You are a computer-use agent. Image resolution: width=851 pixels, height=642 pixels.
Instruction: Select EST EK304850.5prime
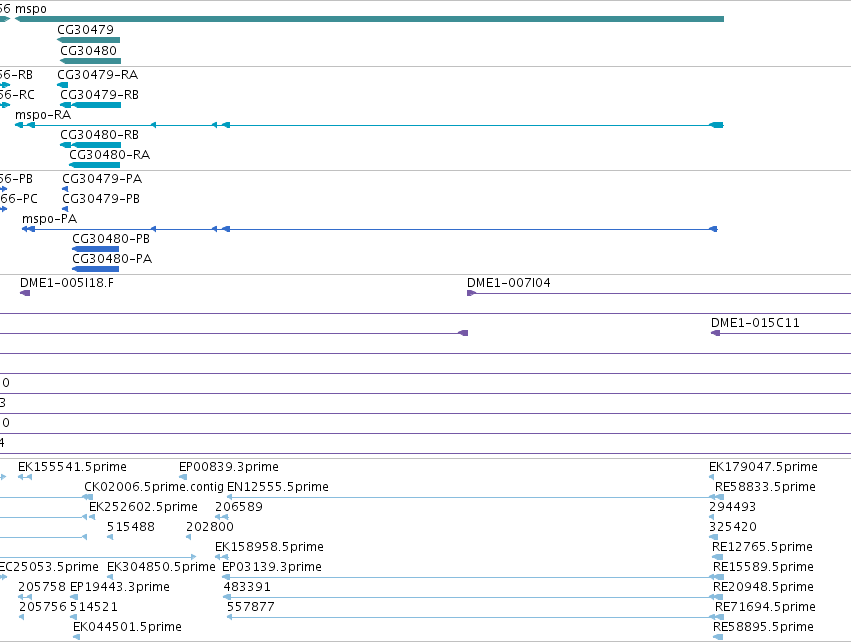pyautogui.click(x=161, y=567)
